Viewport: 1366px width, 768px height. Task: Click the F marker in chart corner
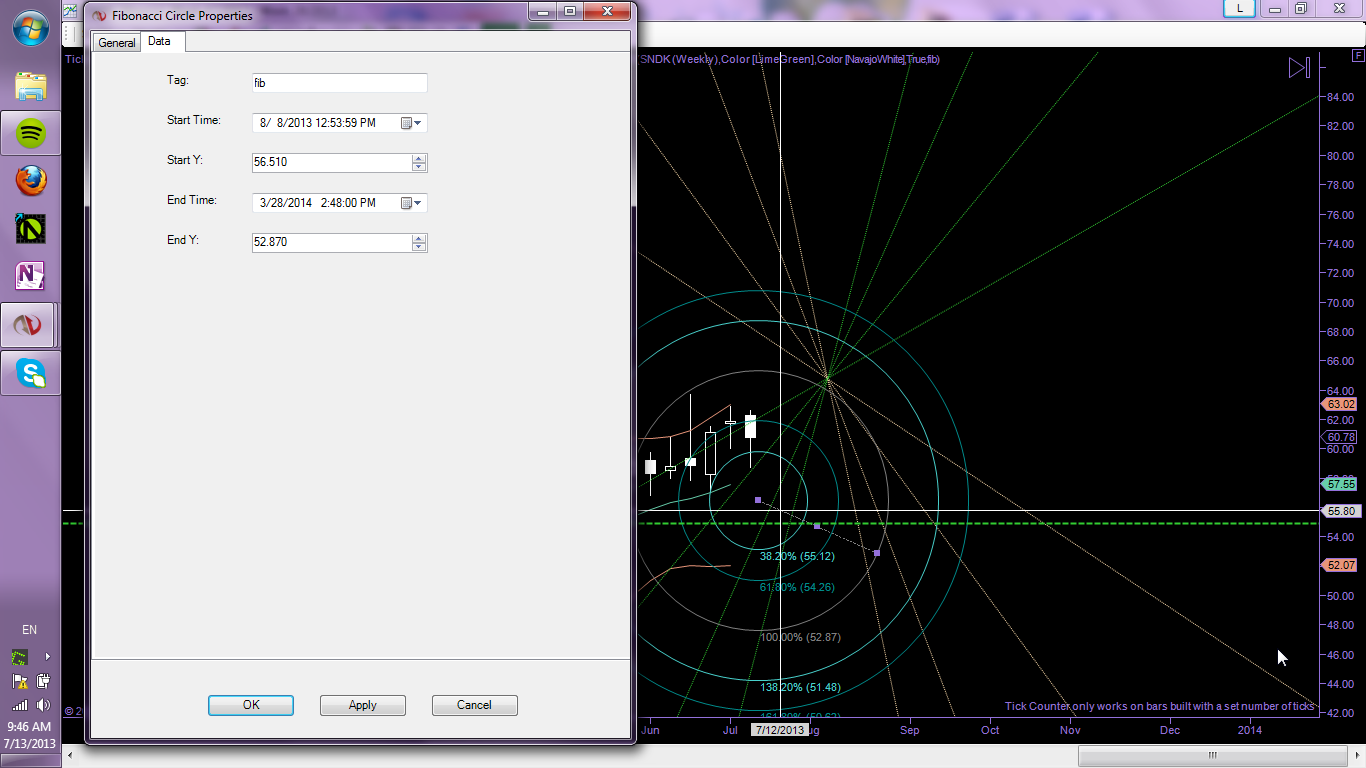1358,56
